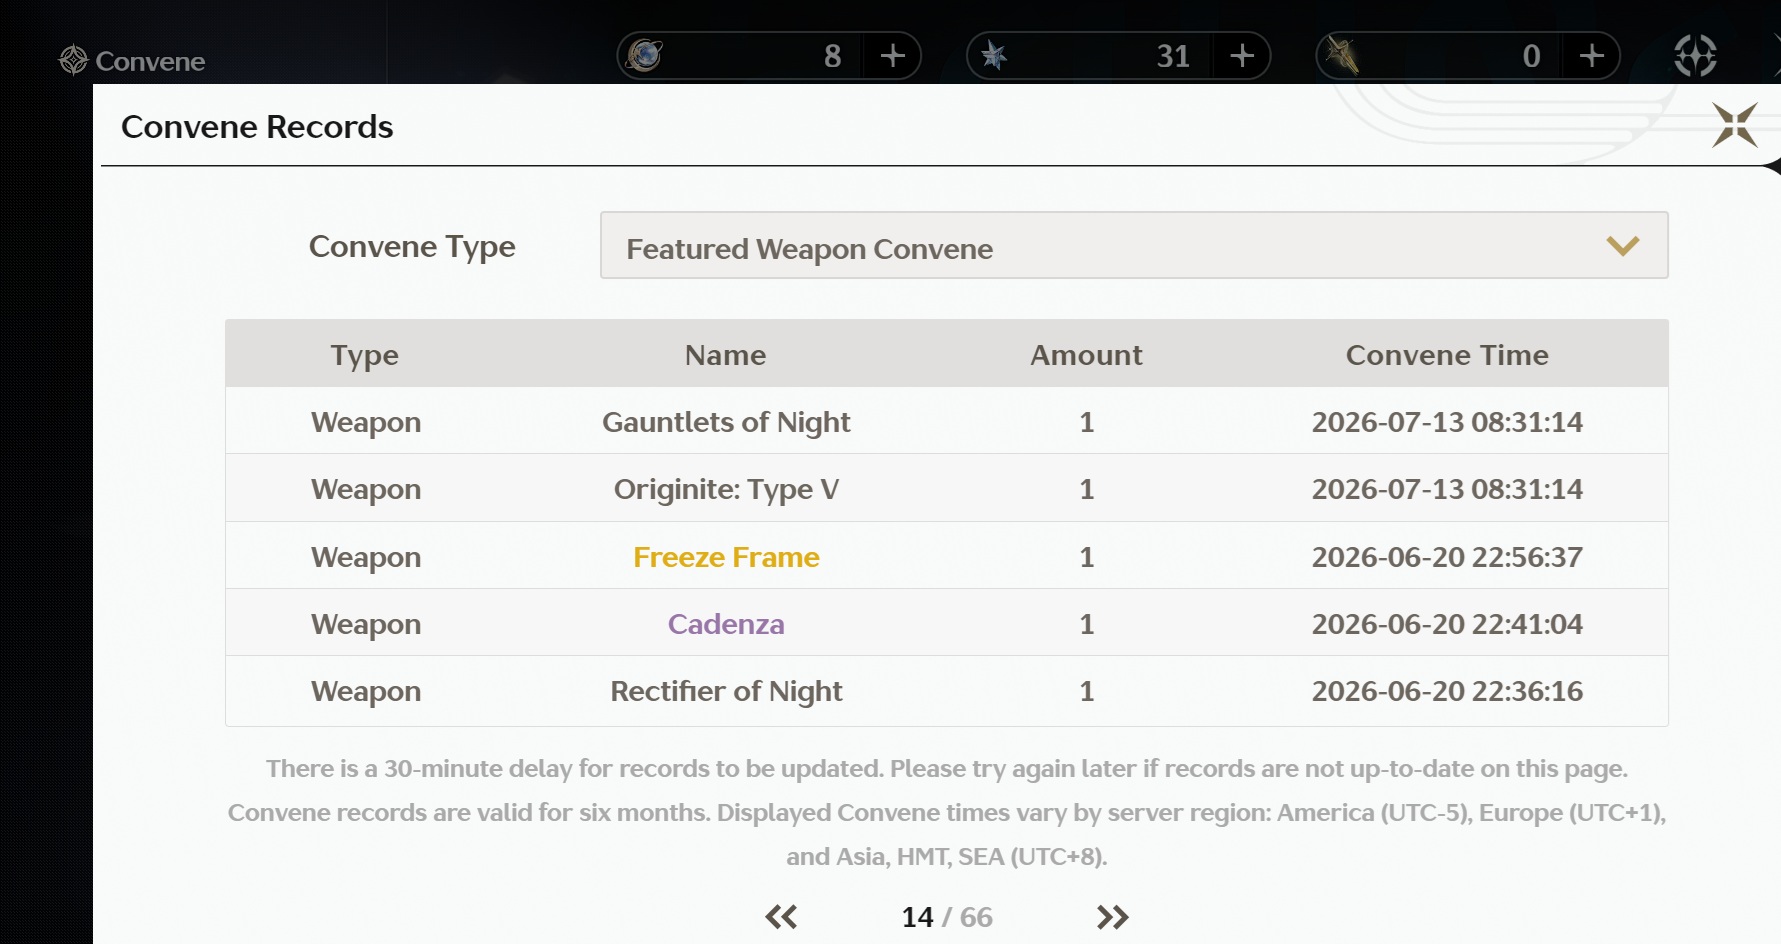
Task: Click the Astrite currency globe icon
Action: (645, 55)
